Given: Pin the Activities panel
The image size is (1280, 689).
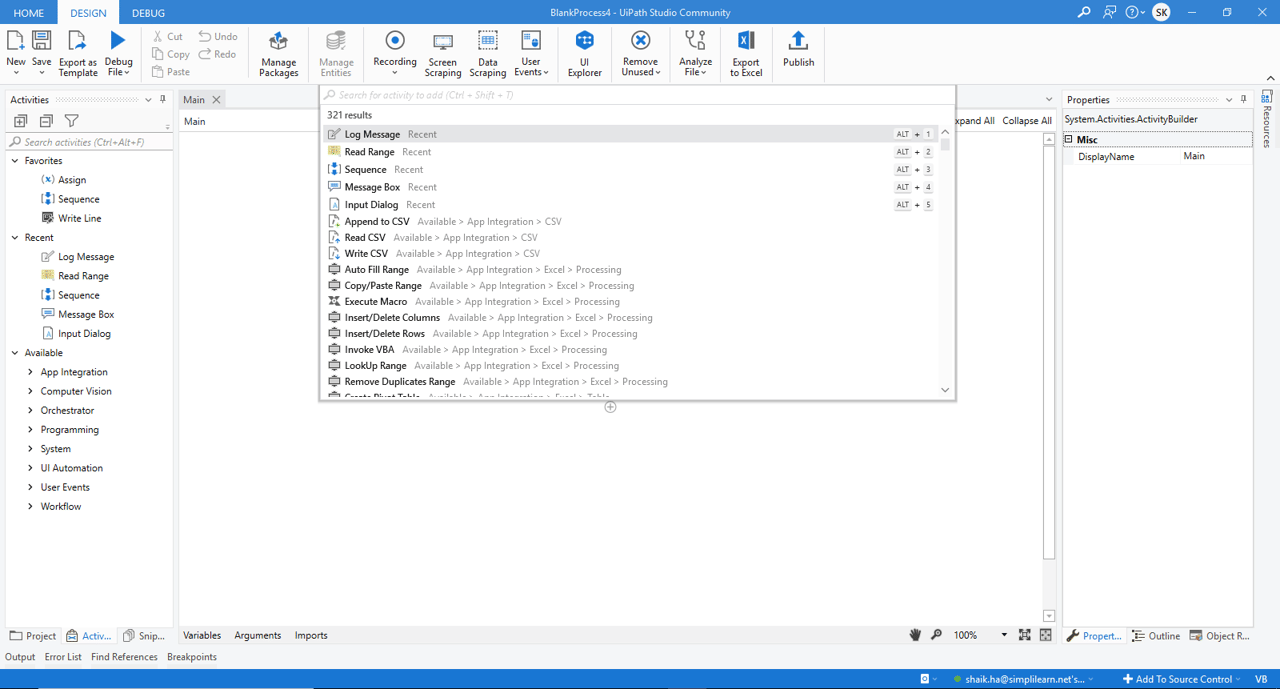Looking at the screenshot, I should (163, 100).
